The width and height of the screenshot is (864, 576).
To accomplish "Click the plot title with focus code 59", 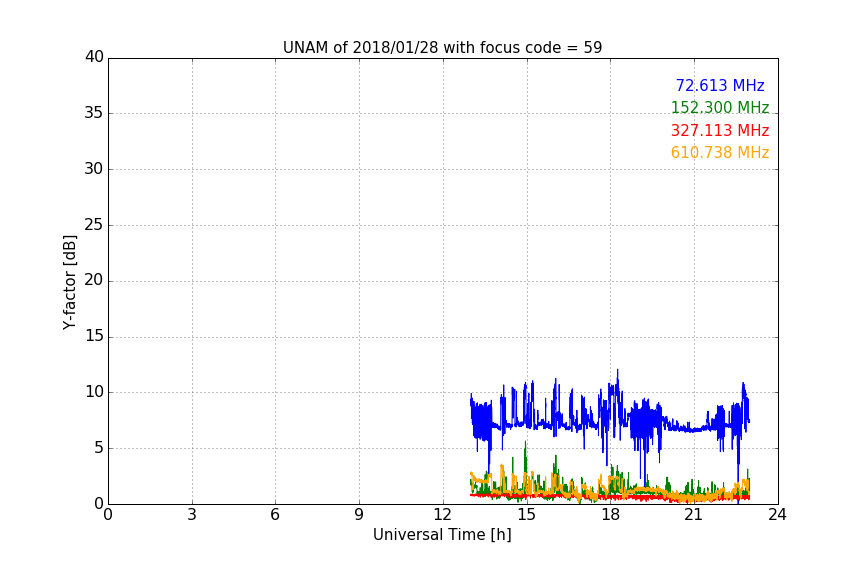I will (442, 48).
